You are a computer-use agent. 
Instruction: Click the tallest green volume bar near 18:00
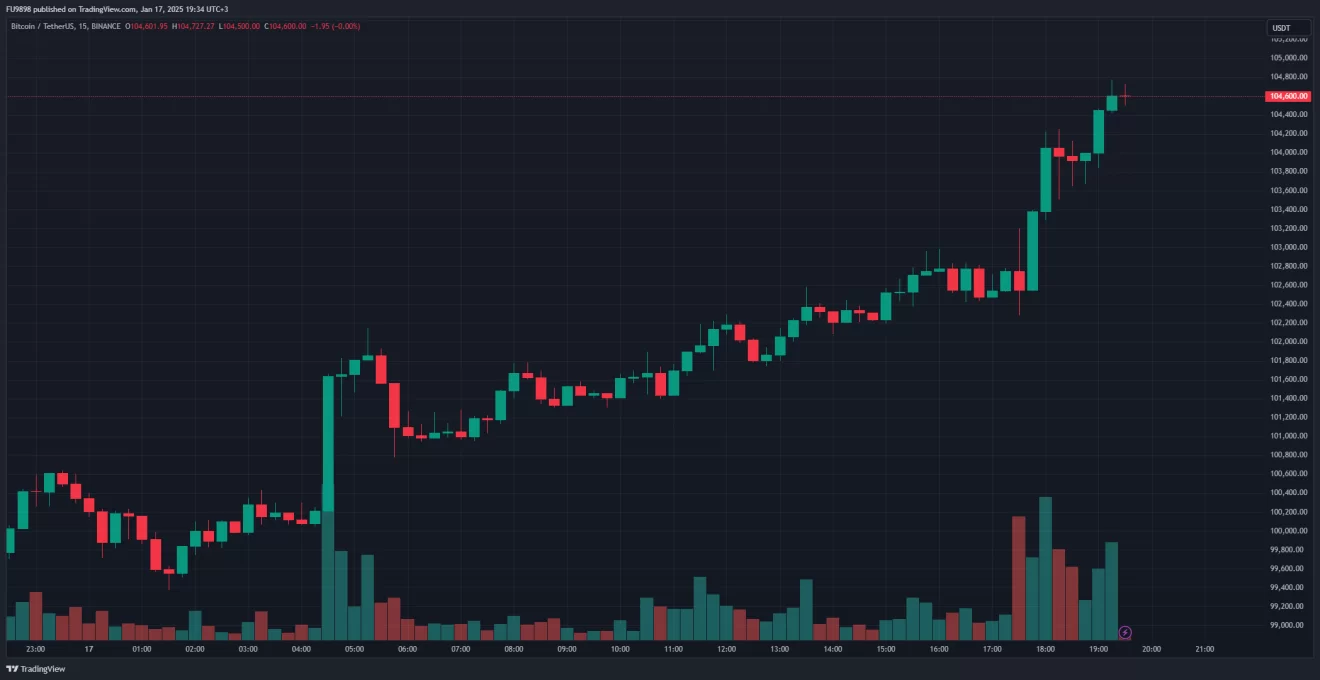[x=1045, y=568]
